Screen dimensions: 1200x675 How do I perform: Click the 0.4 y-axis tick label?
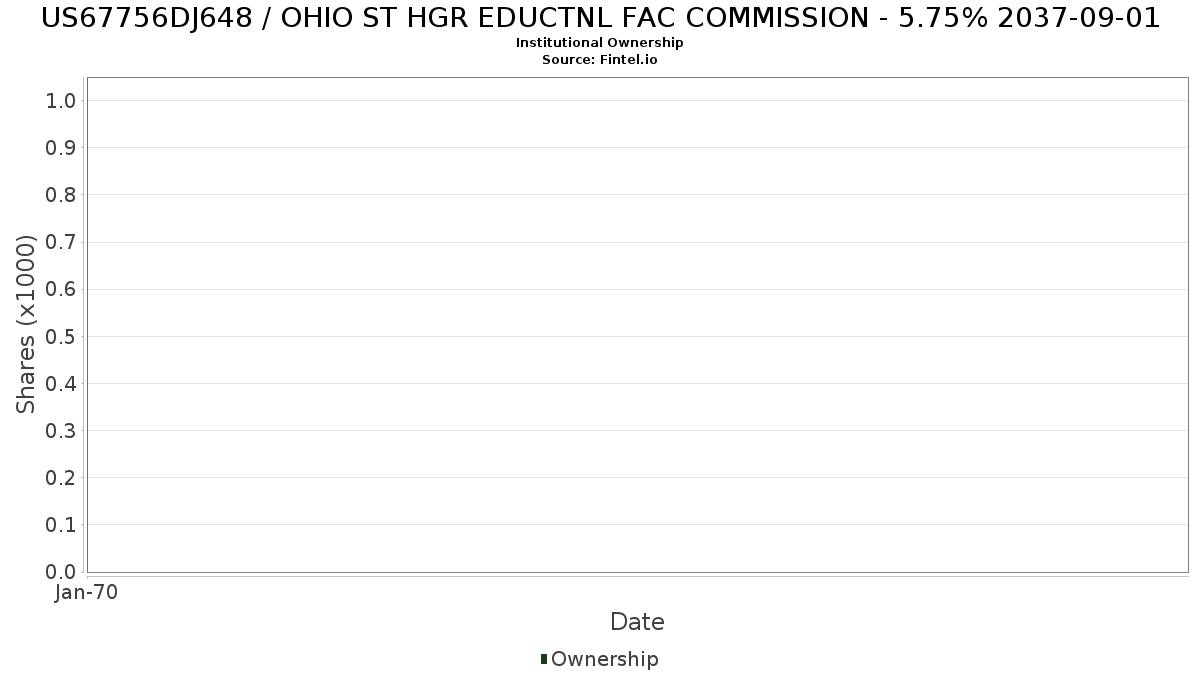pos(61,383)
